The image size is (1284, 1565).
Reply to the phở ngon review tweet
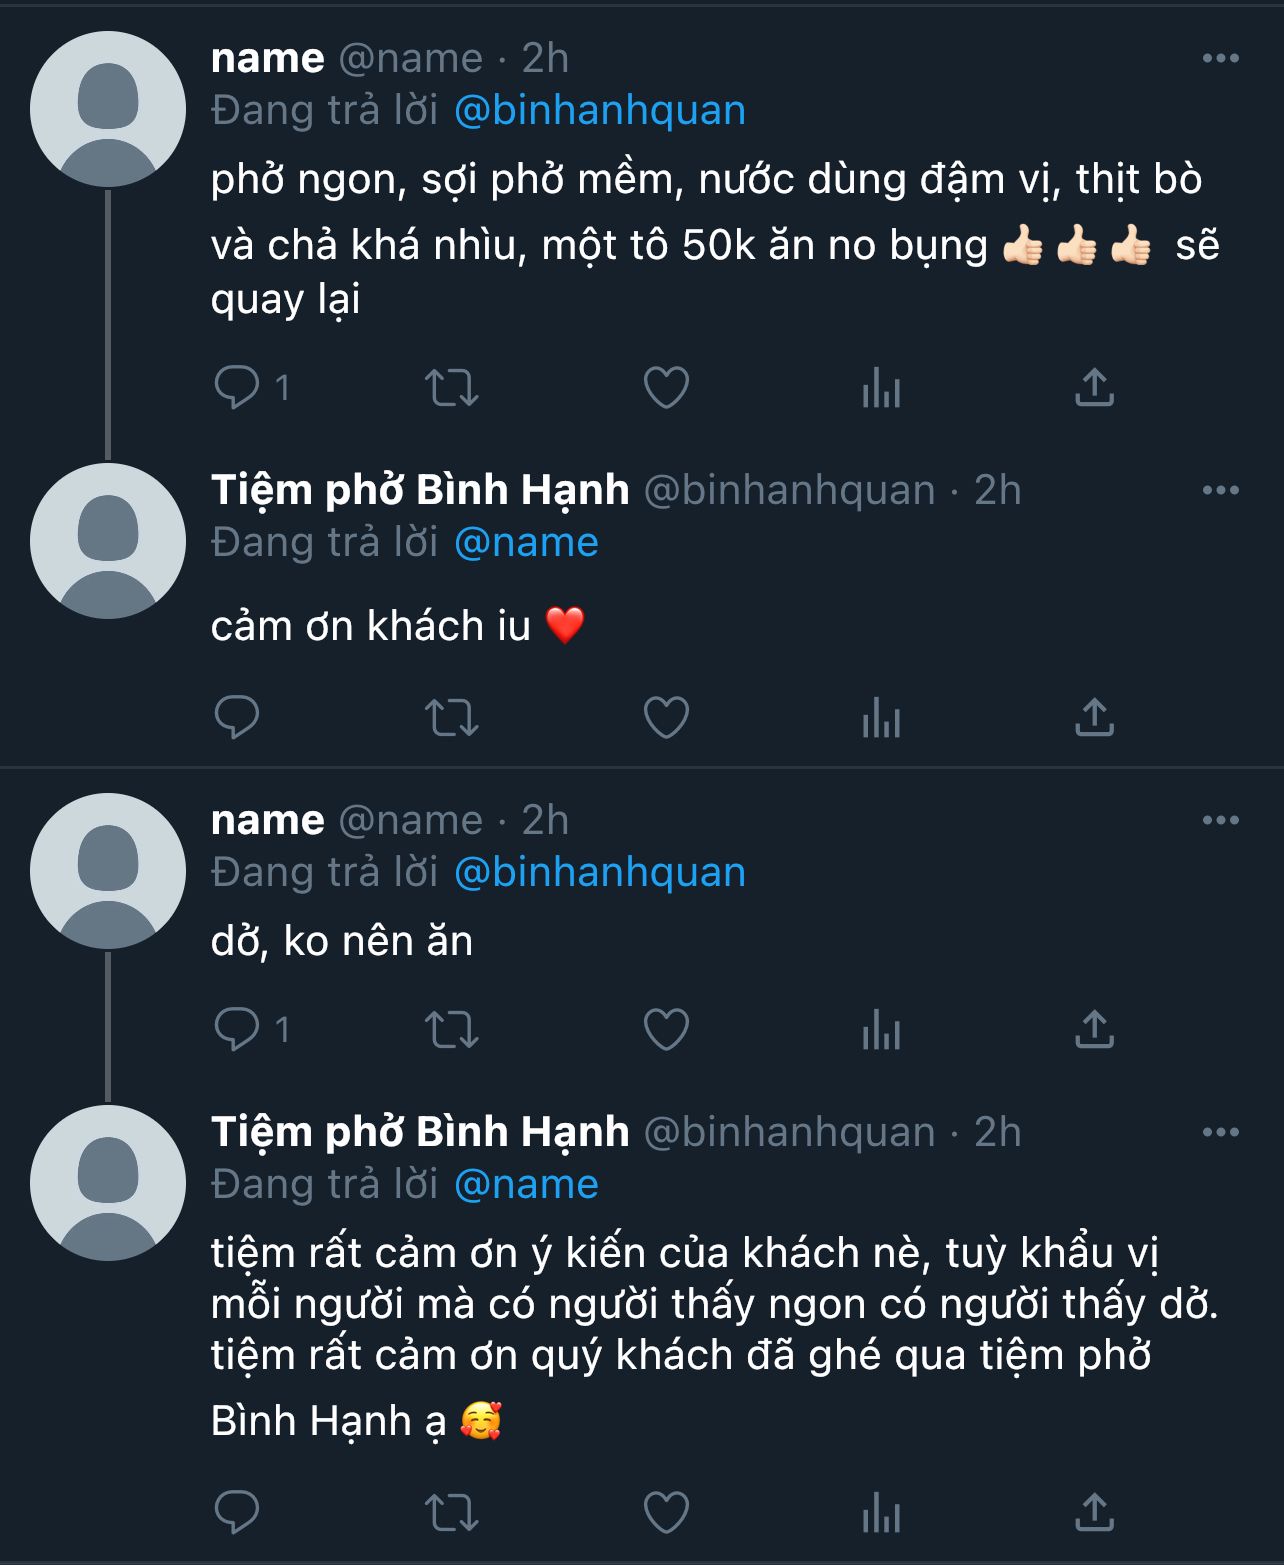[237, 387]
